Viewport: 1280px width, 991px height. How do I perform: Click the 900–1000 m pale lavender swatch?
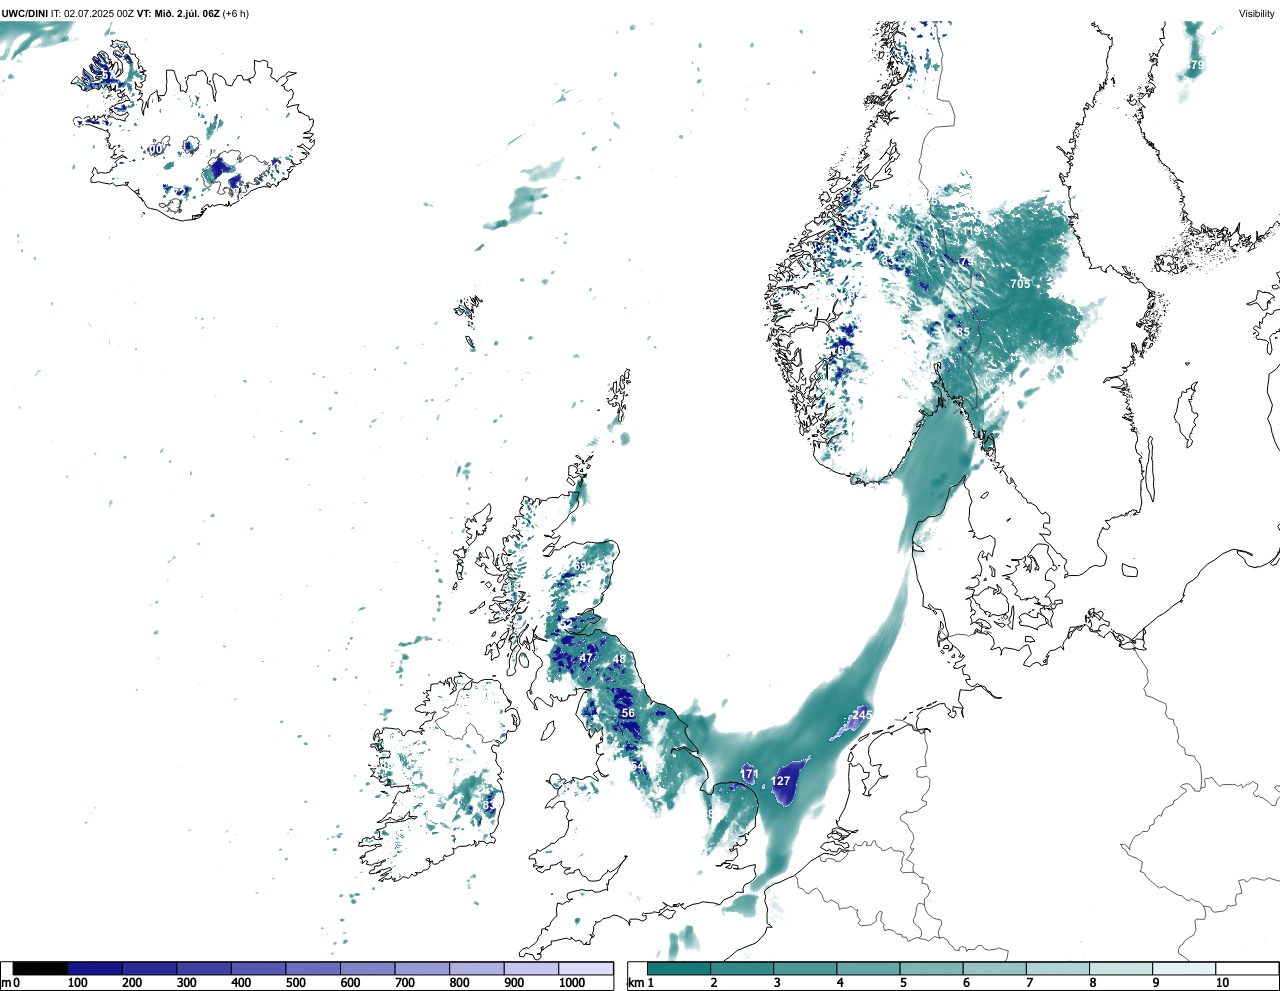pyautogui.click(x=531, y=969)
